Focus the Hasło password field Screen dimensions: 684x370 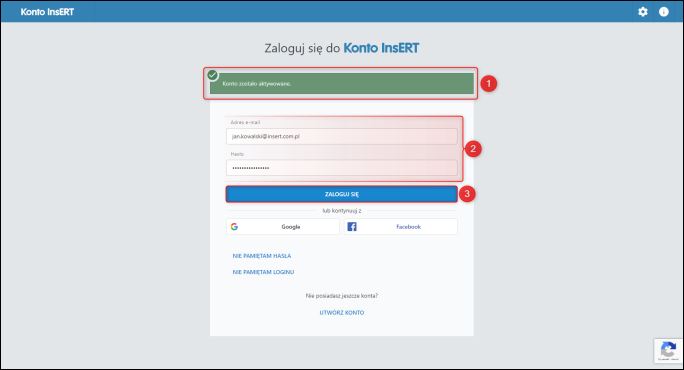coord(342,168)
